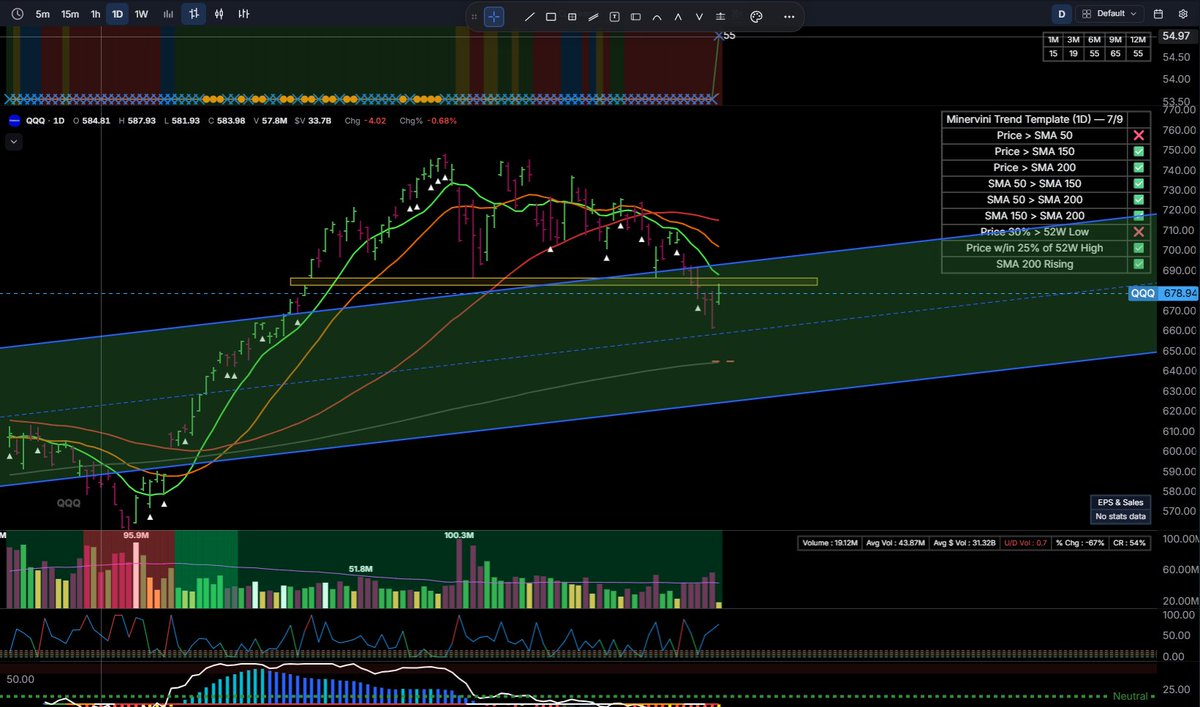Open chart settings gear

(x=1182, y=14)
